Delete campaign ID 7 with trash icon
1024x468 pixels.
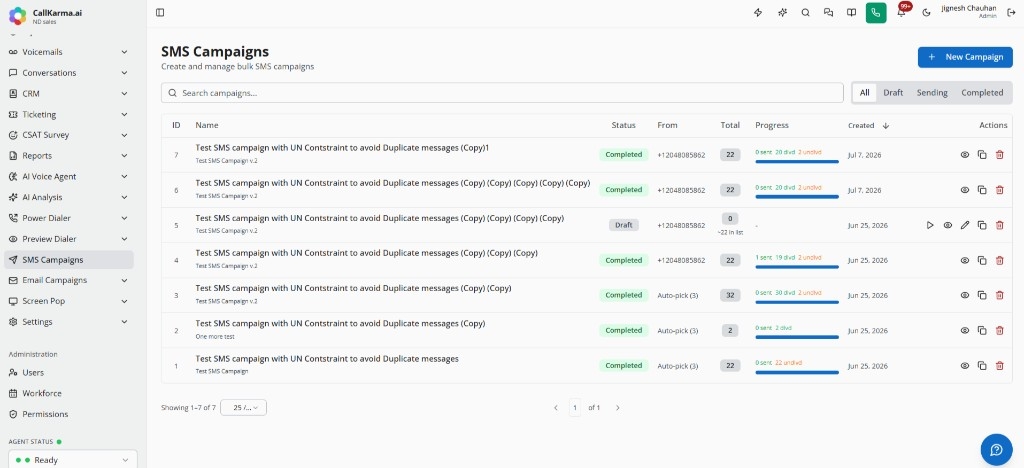click(x=999, y=155)
